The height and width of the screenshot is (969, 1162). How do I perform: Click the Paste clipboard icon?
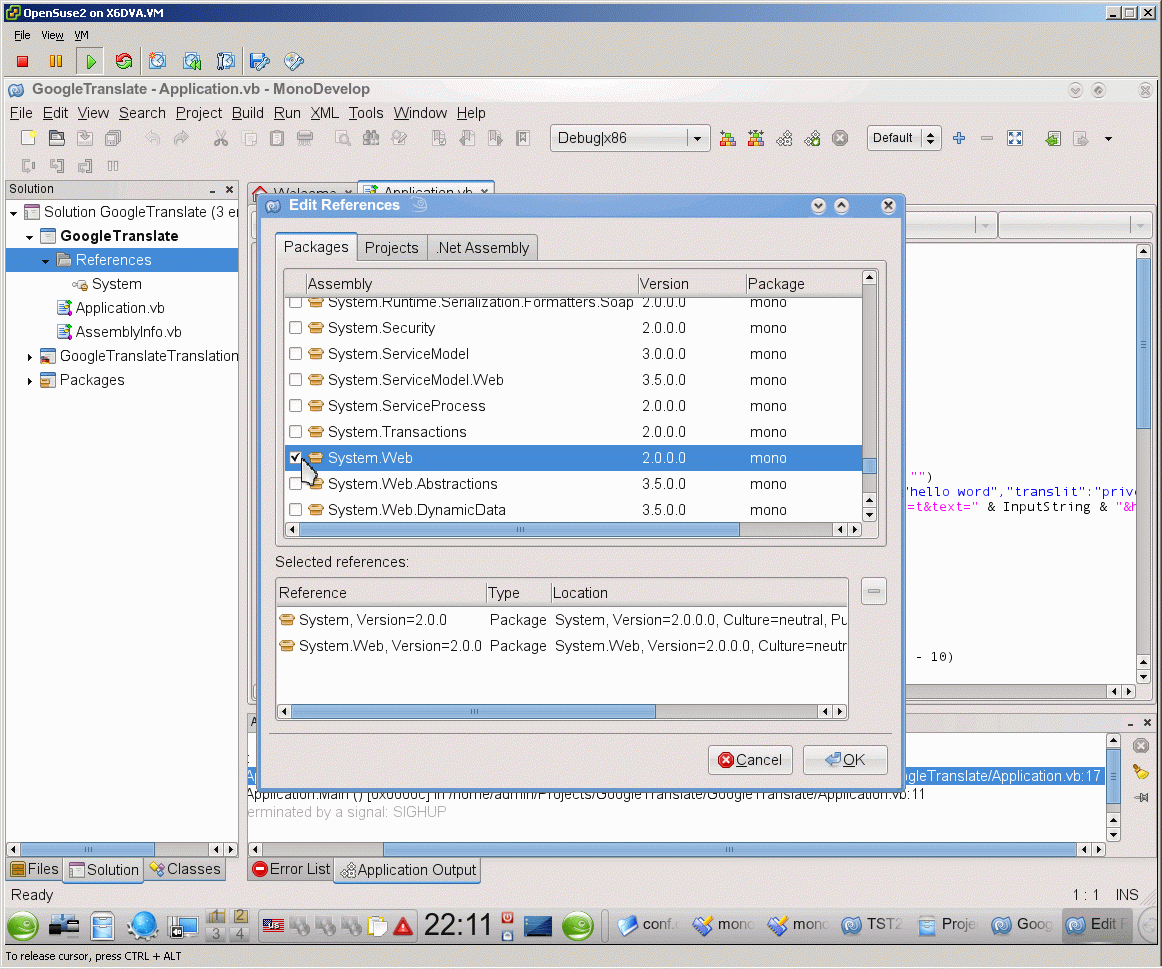[277, 138]
